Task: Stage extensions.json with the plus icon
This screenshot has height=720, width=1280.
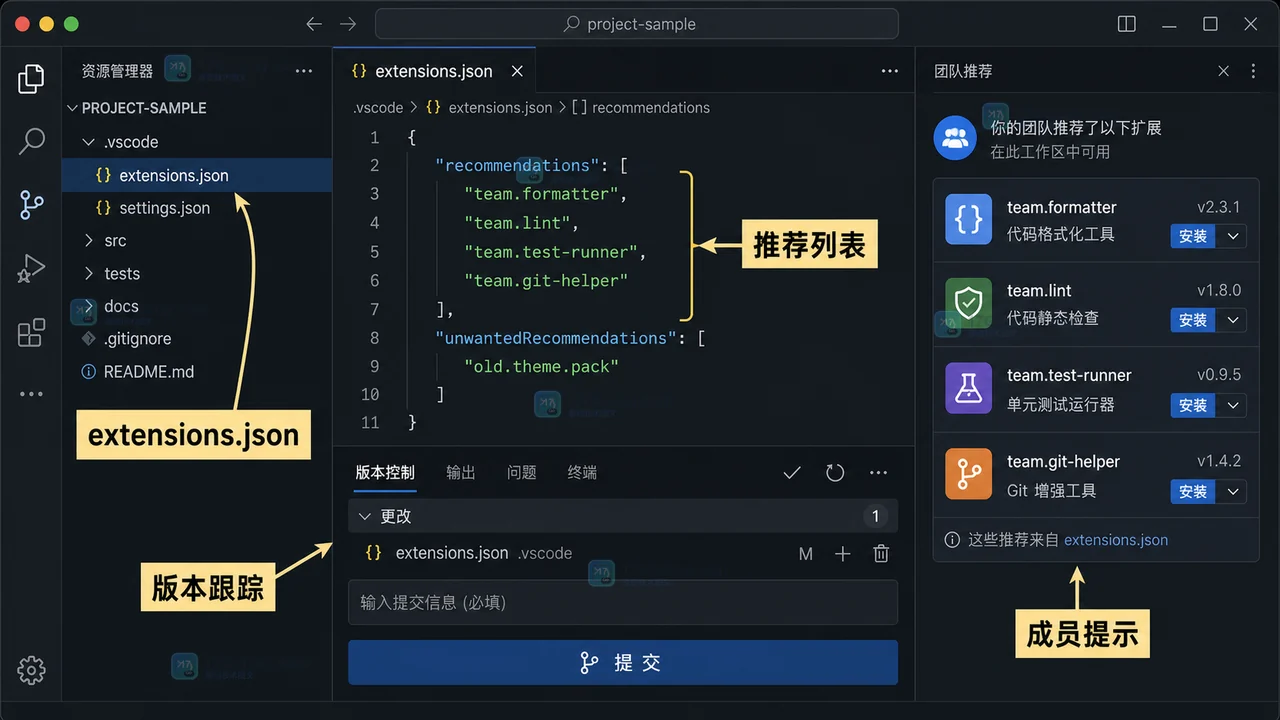Action: [843, 553]
